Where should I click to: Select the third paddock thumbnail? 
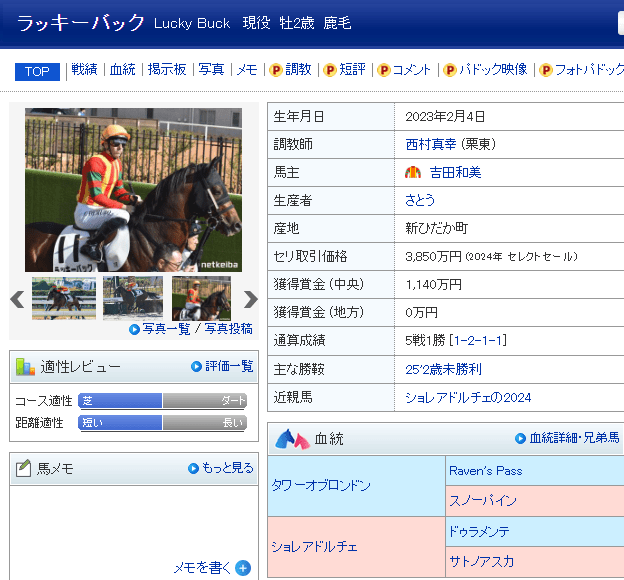click(201, 299)
